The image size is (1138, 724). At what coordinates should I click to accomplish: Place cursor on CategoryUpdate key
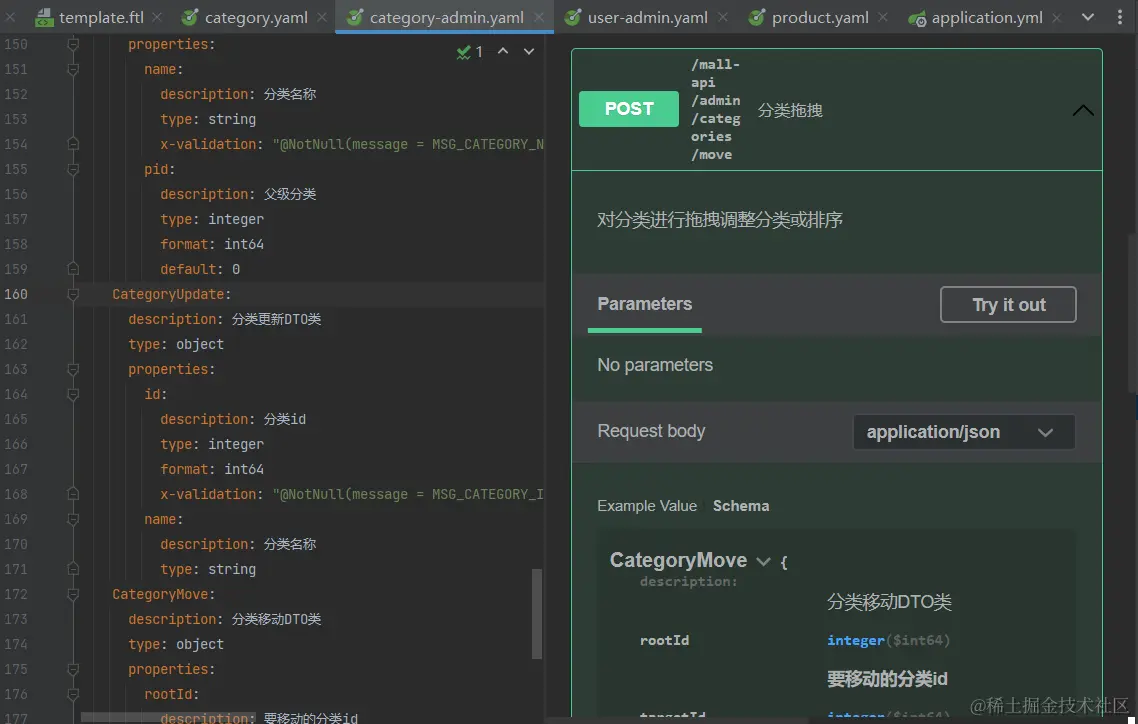tap(168, 295)
